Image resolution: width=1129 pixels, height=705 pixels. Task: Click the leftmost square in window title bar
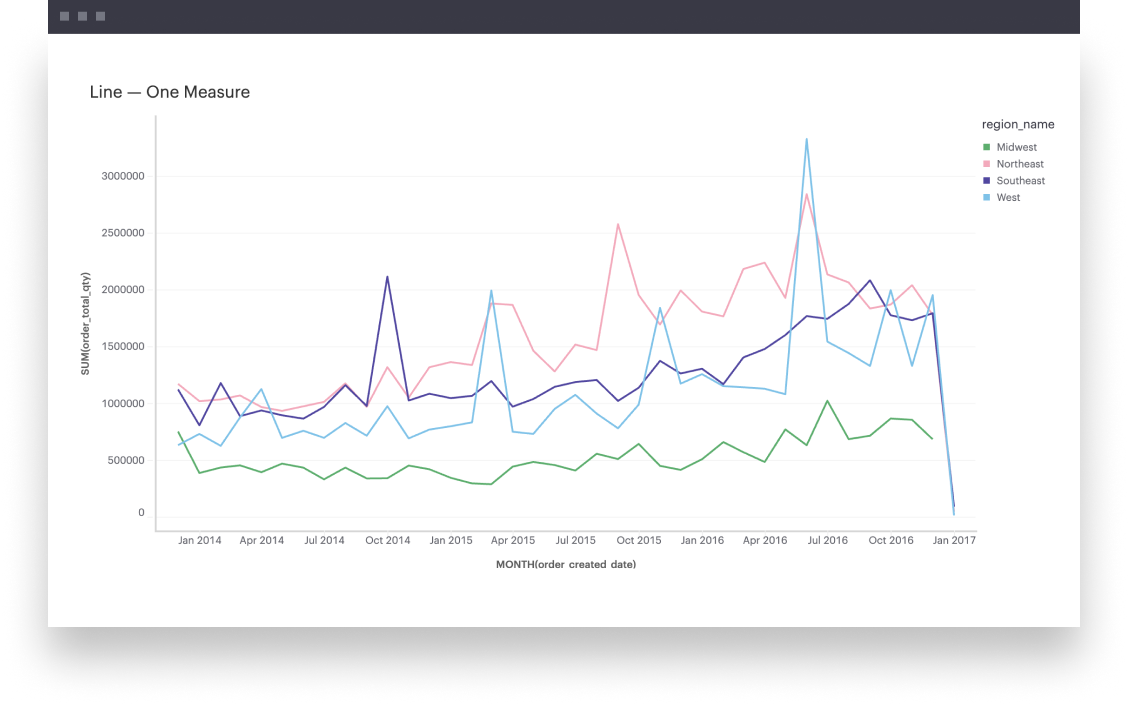pyautogui.click(x=65, y=16)
